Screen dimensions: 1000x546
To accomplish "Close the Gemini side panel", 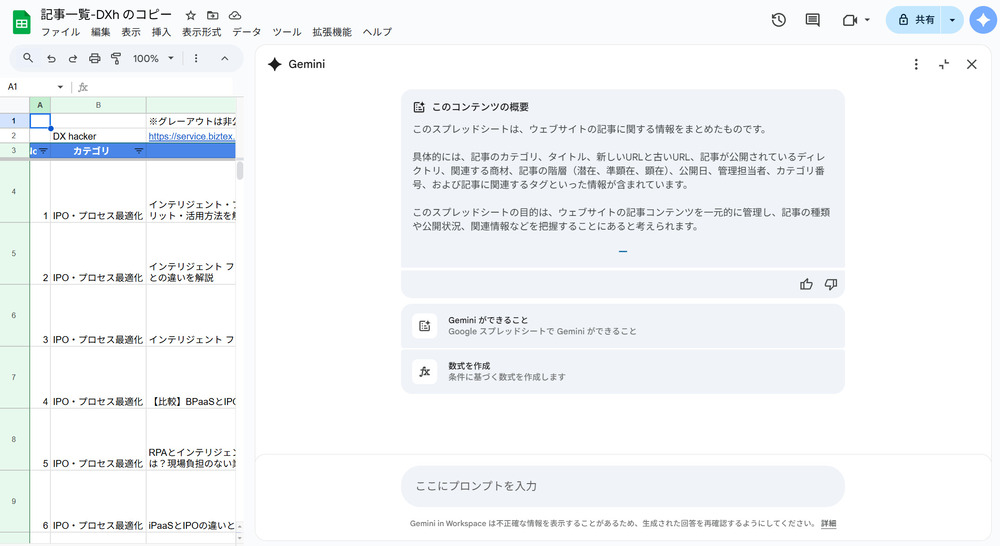I will 971,64.
